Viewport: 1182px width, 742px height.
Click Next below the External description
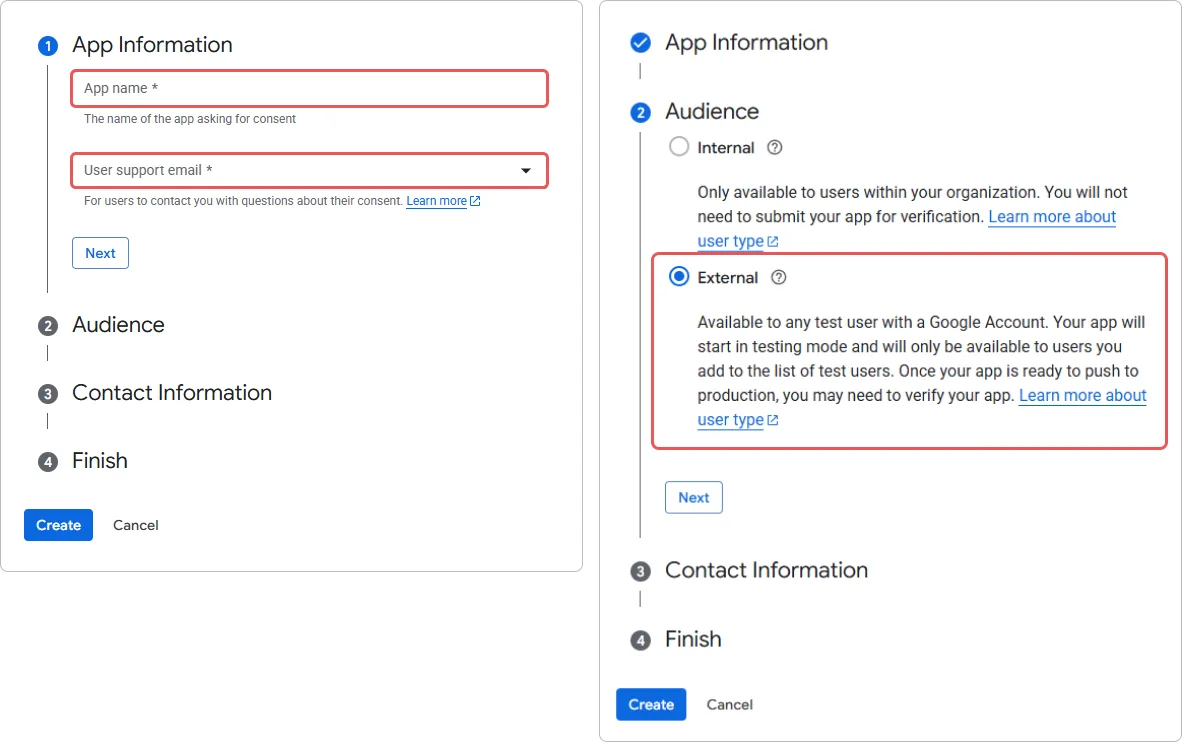pos(693,497)
